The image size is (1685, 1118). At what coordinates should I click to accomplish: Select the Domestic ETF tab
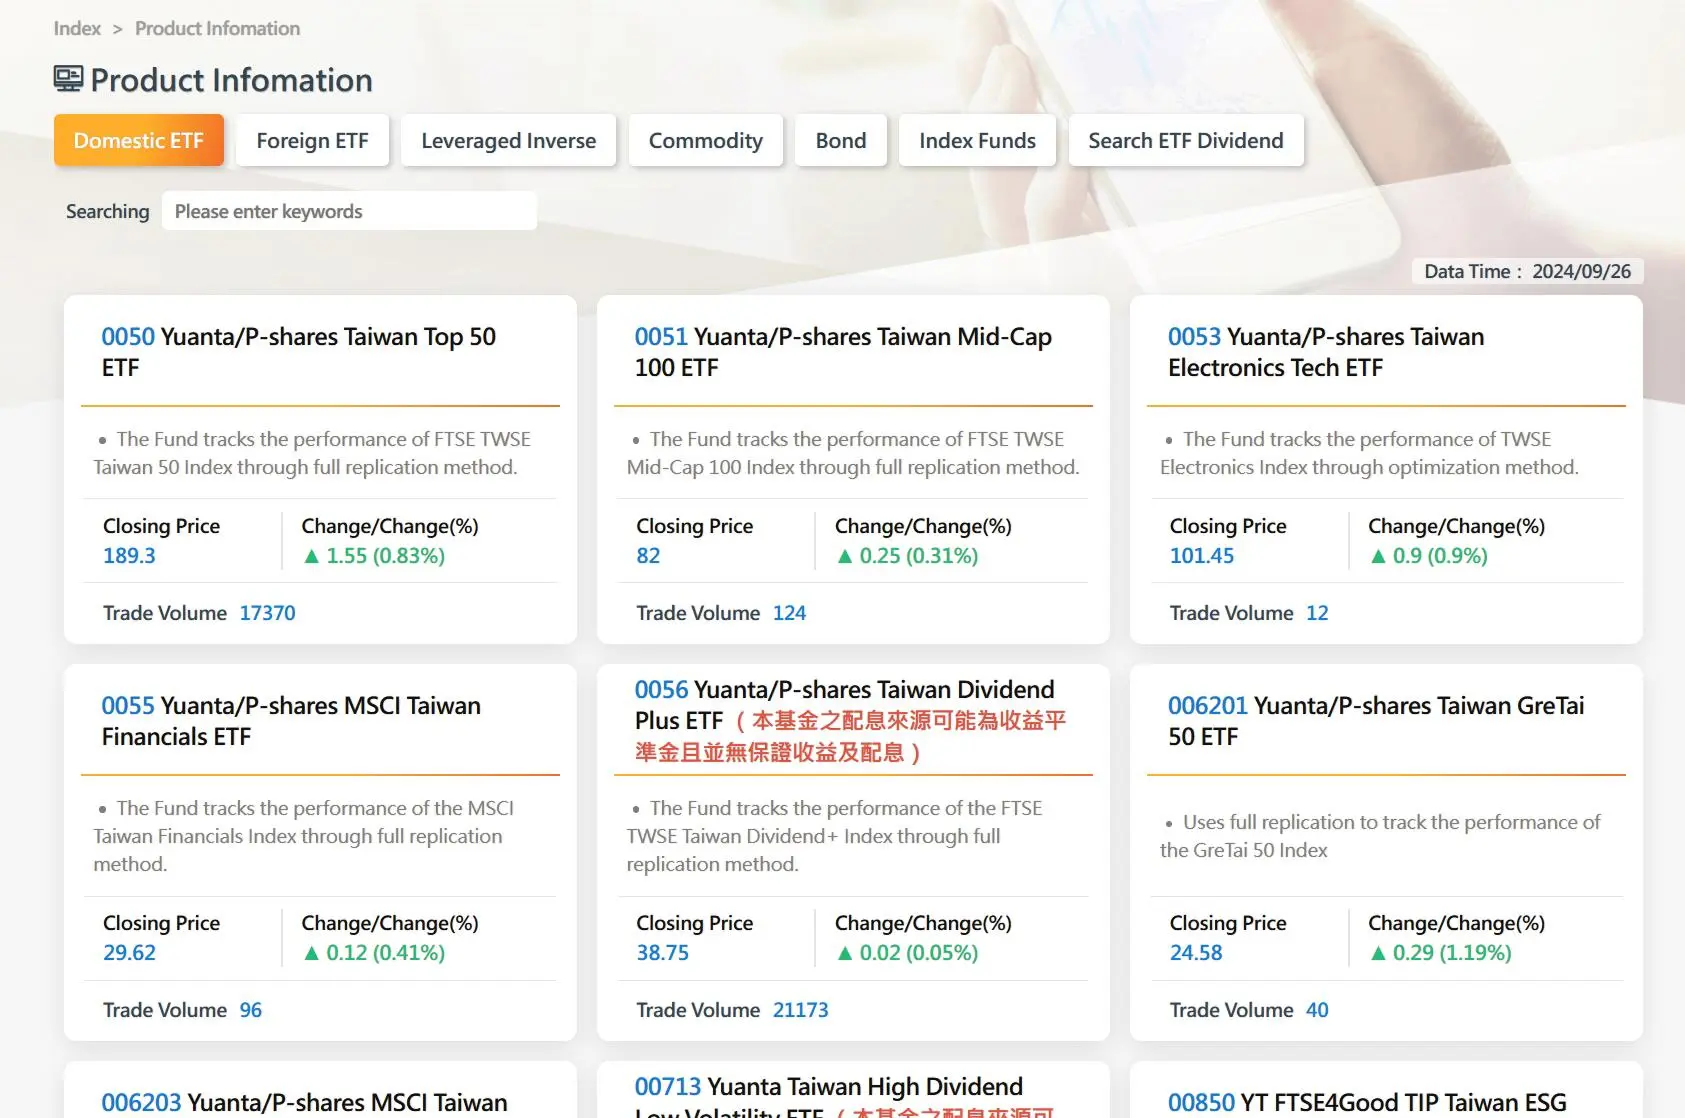pos(138,140)
